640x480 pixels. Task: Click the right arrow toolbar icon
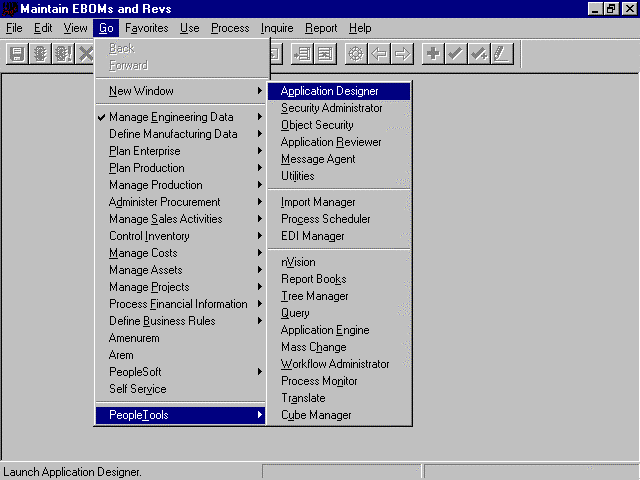(x=402, y=54)
